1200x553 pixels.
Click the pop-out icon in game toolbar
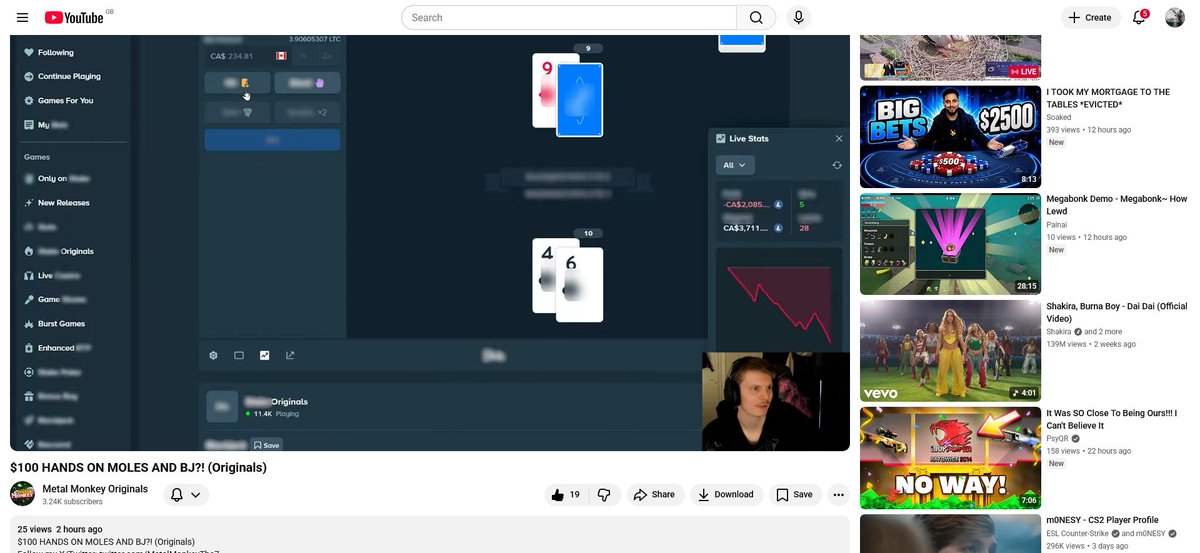pos(291,355)
